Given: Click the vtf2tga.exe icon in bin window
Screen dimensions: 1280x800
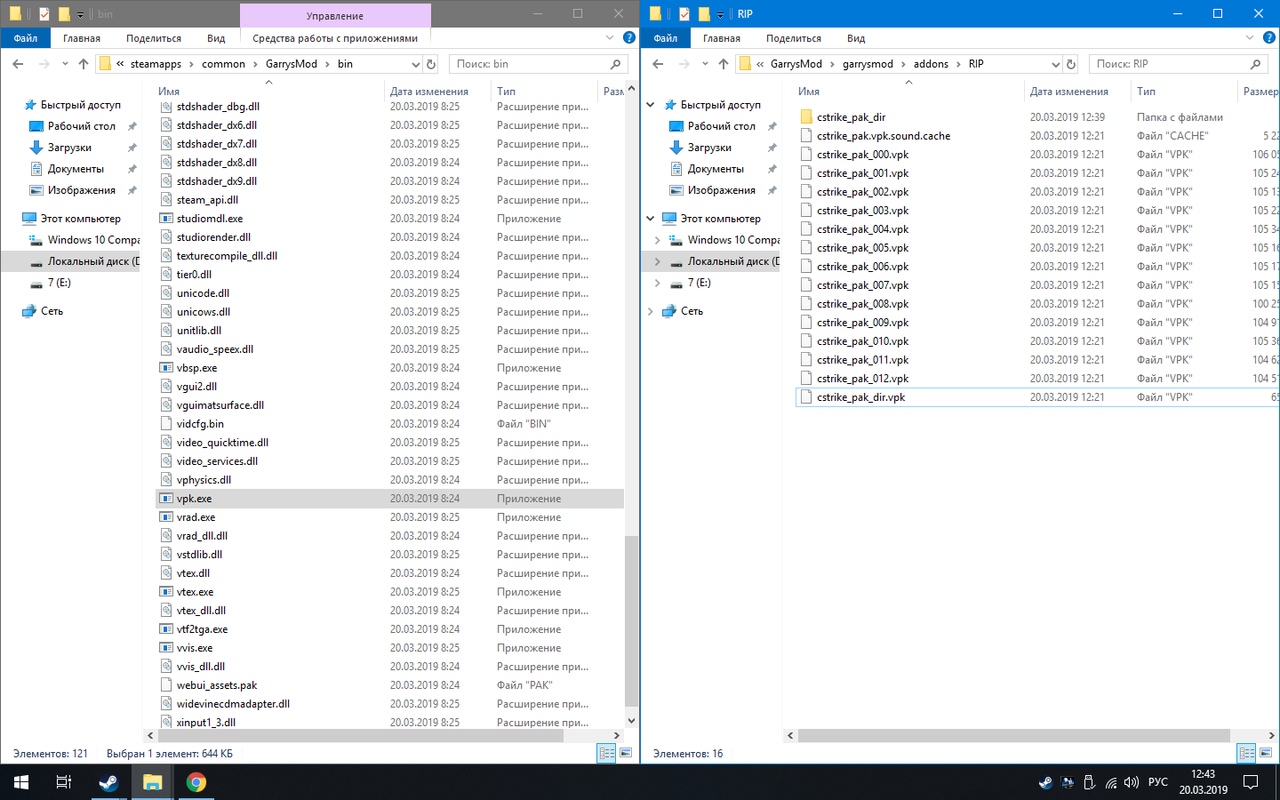Looking at the screenshot, I should pyautogui.click(x=167, y=629).
